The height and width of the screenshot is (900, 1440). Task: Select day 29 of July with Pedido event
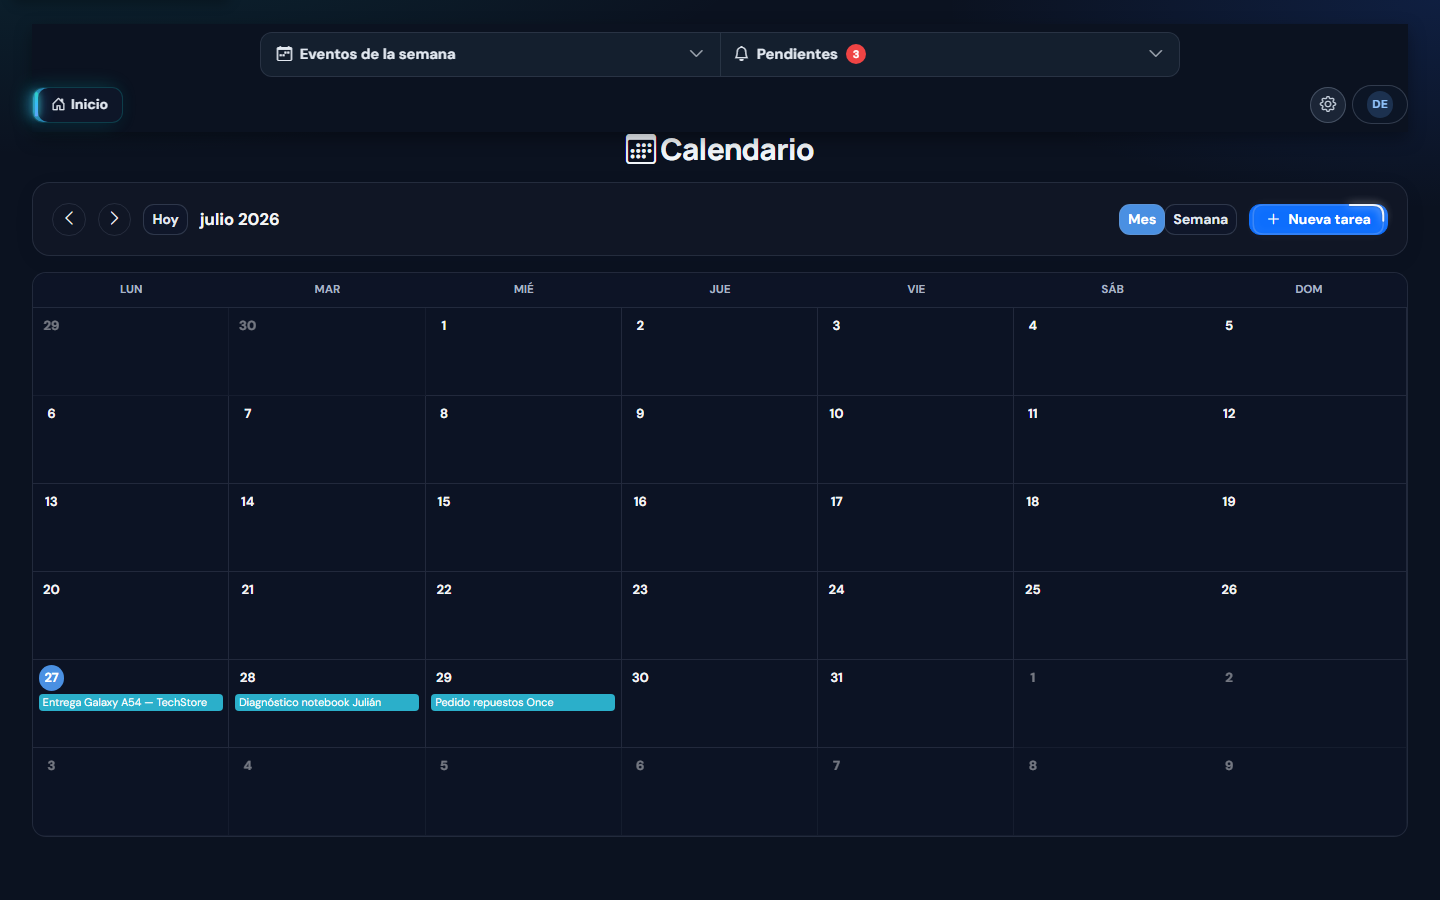[444, 677]
